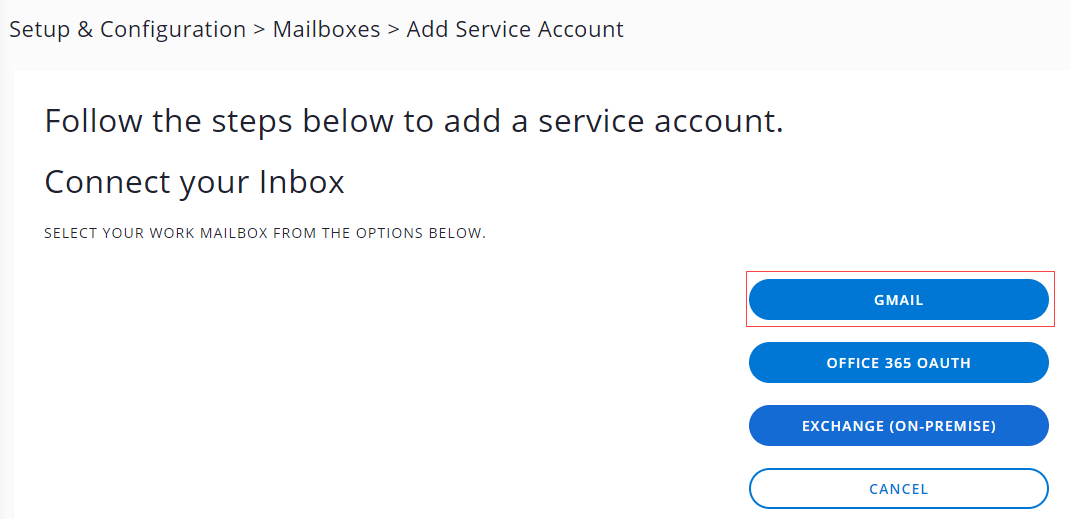Select the Gmail mailbox option
1070x519 pixels.
pos(898,300)
